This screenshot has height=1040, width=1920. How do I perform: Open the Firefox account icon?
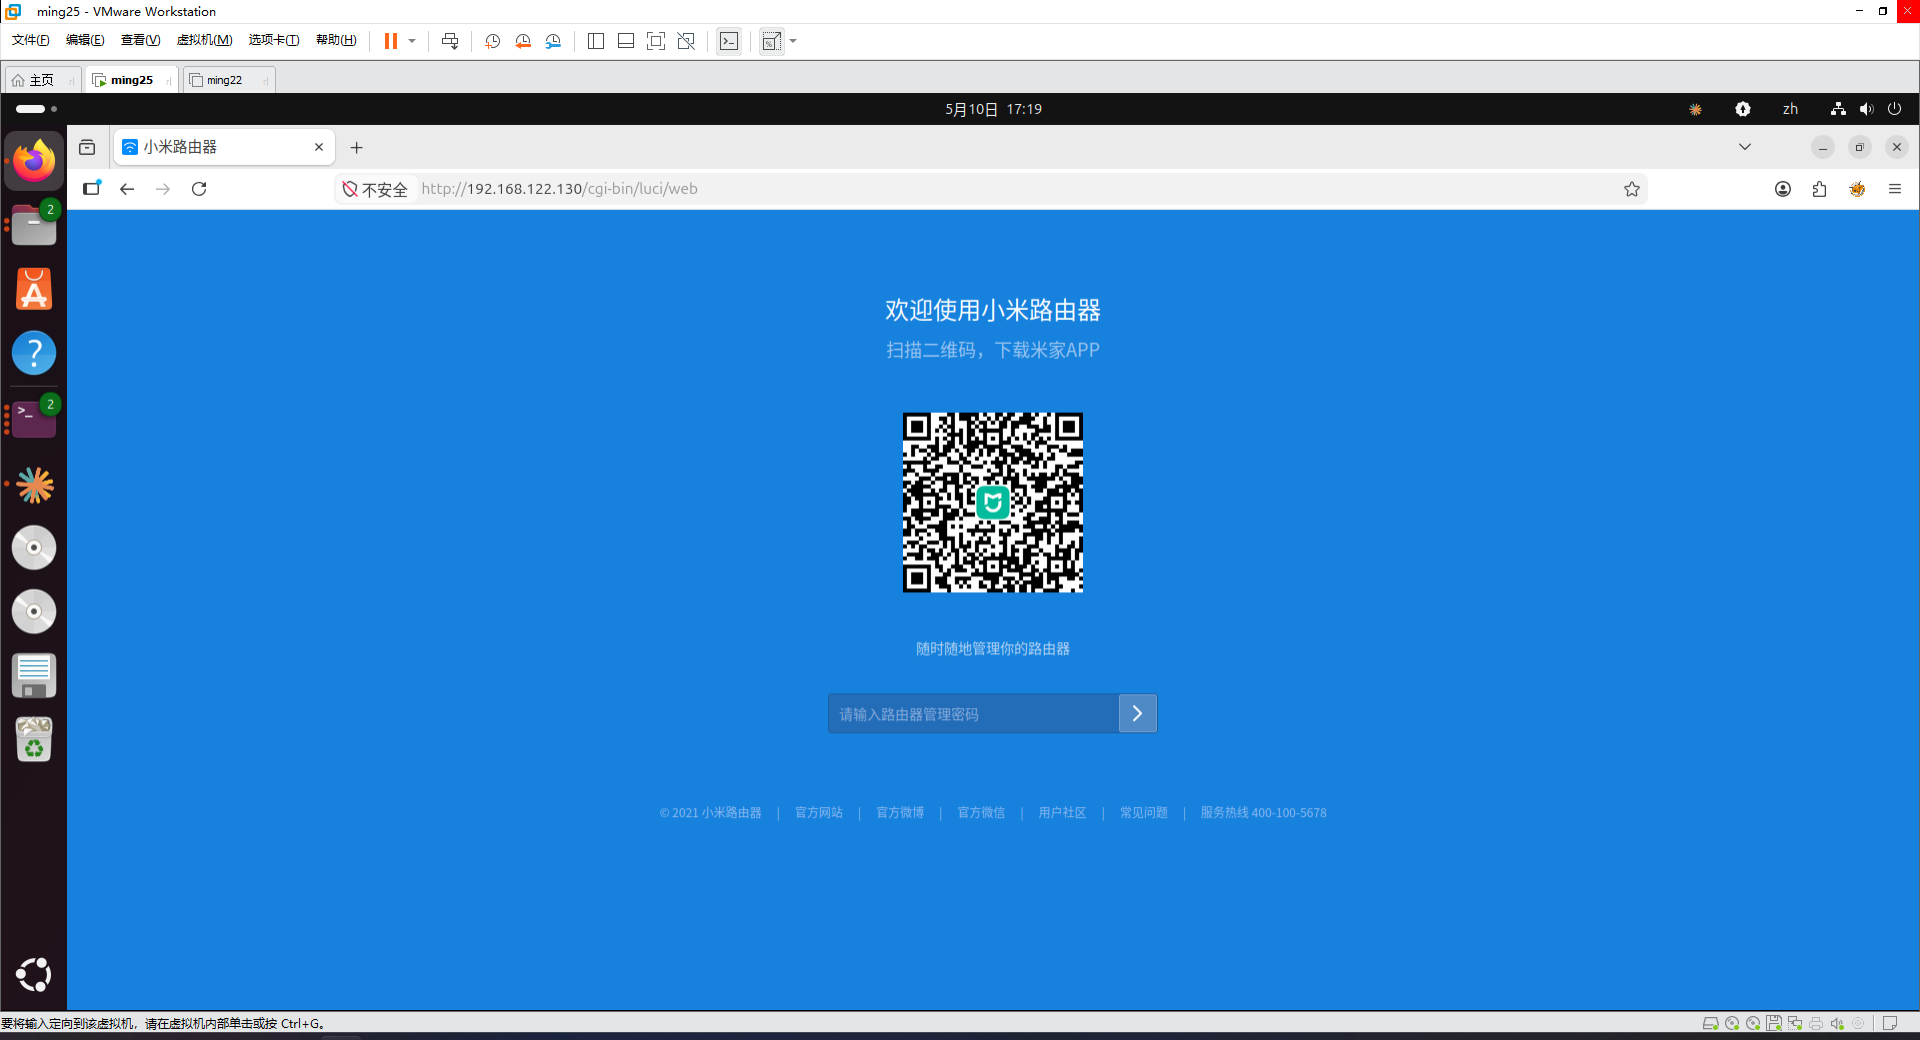(1783, 189)
